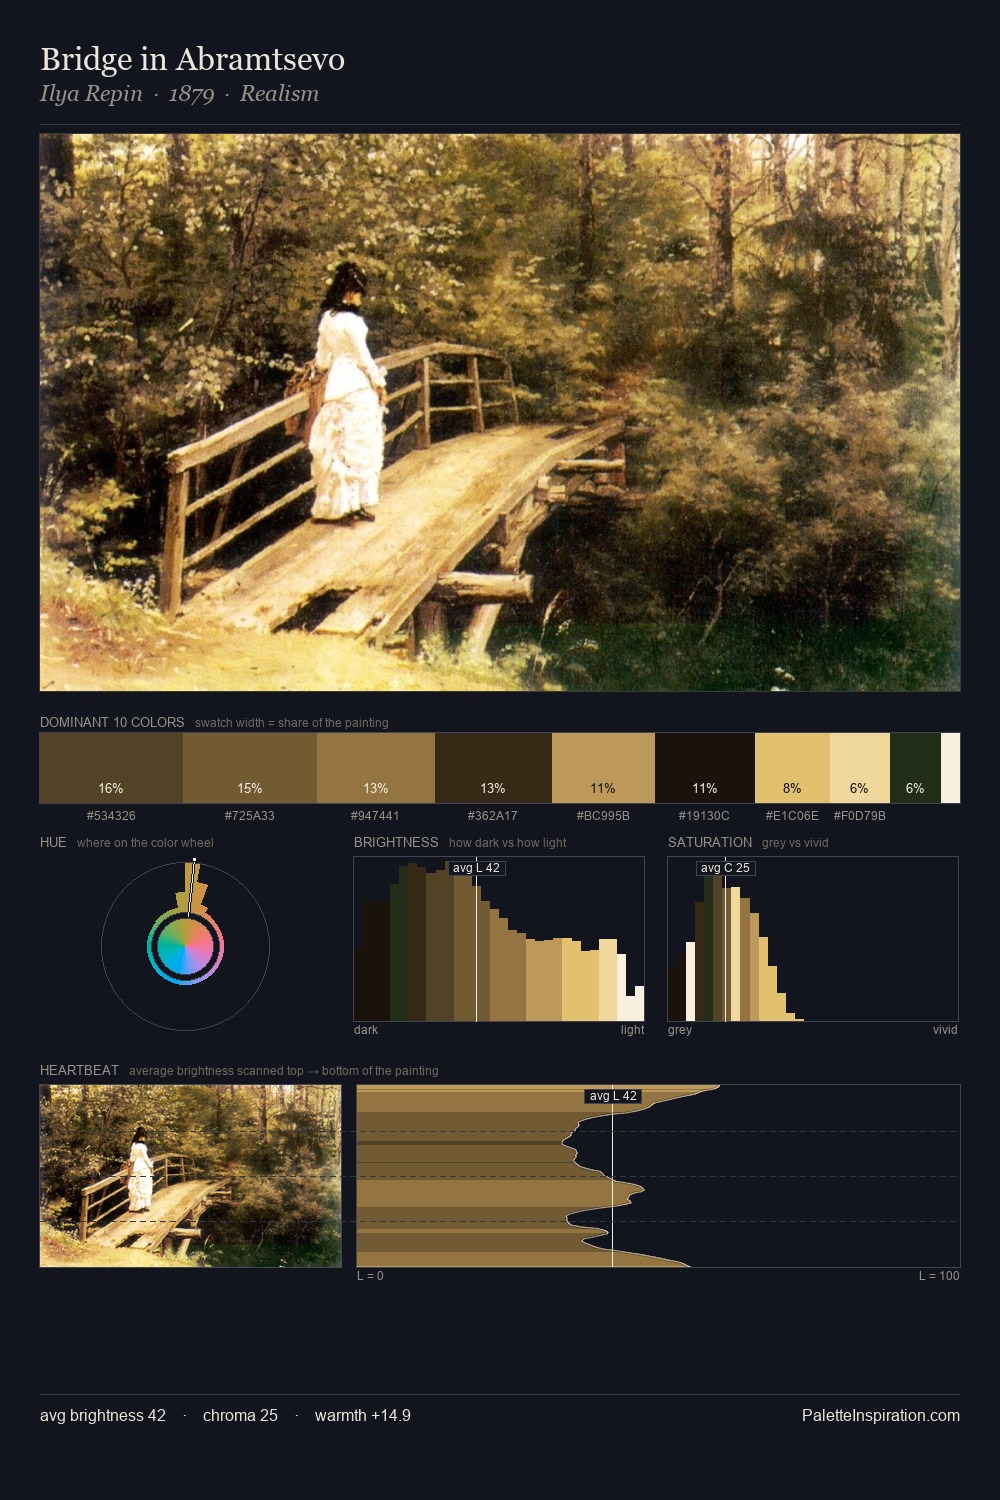Click the 'BRIGHTNESS' section heading
This screenshot has width=1000, height=1500.
click(396, 842)
